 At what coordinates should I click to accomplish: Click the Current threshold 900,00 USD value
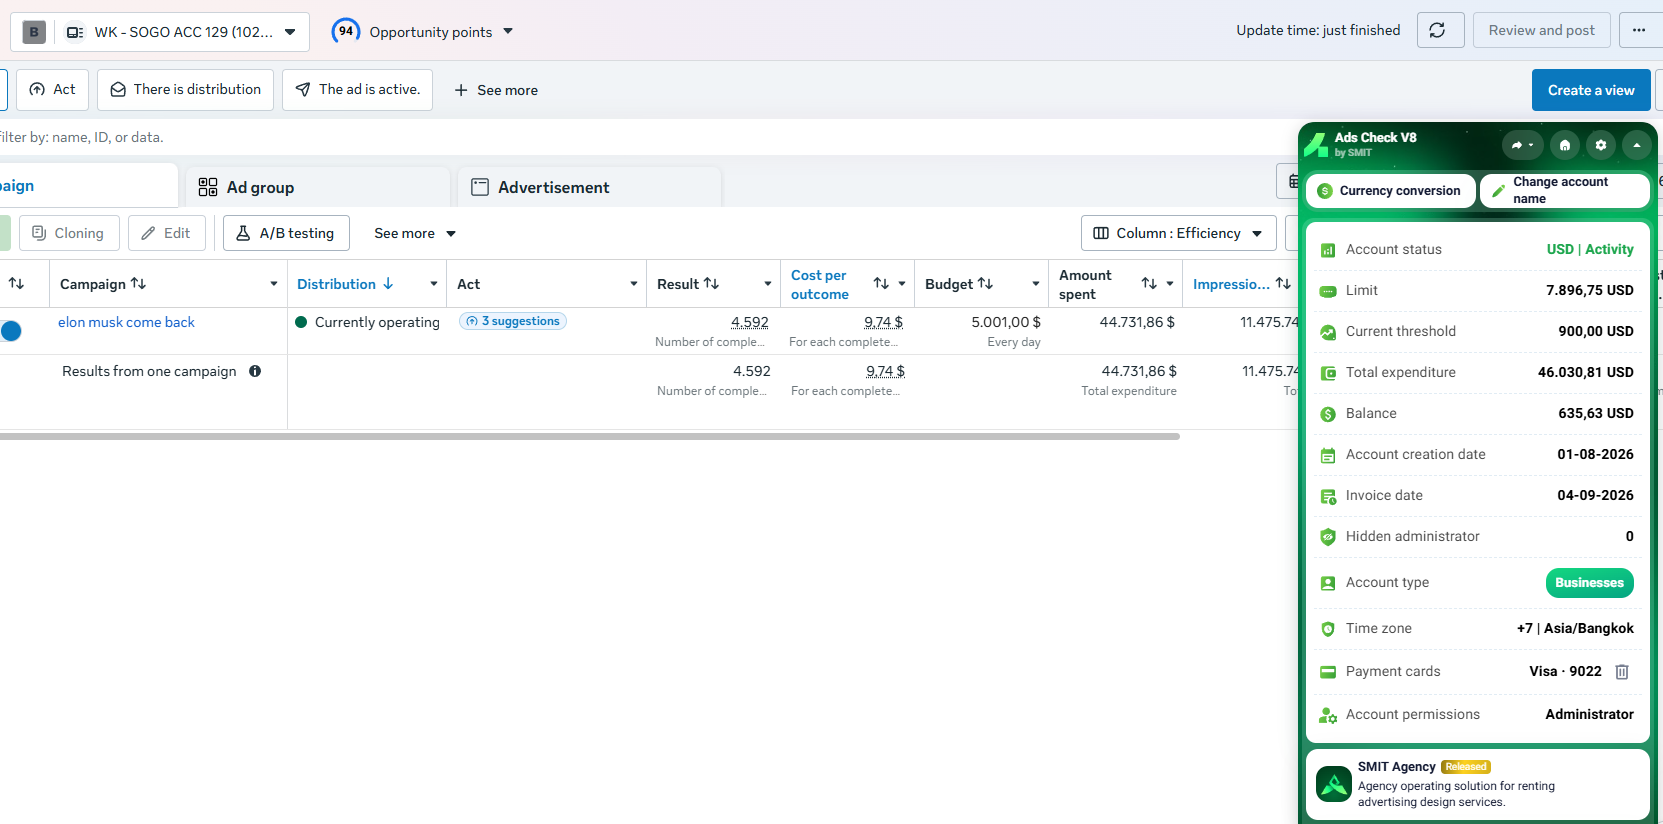pyautogui.click(x=1595, y=331)
